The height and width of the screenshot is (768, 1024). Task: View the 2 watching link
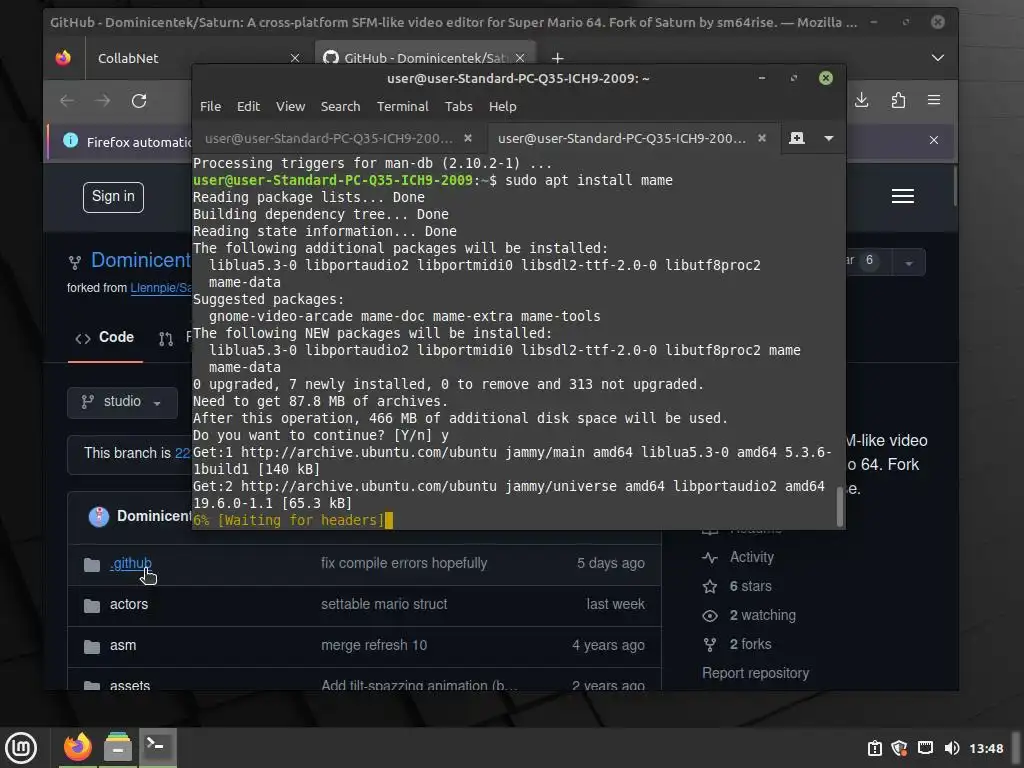[762, 615]
